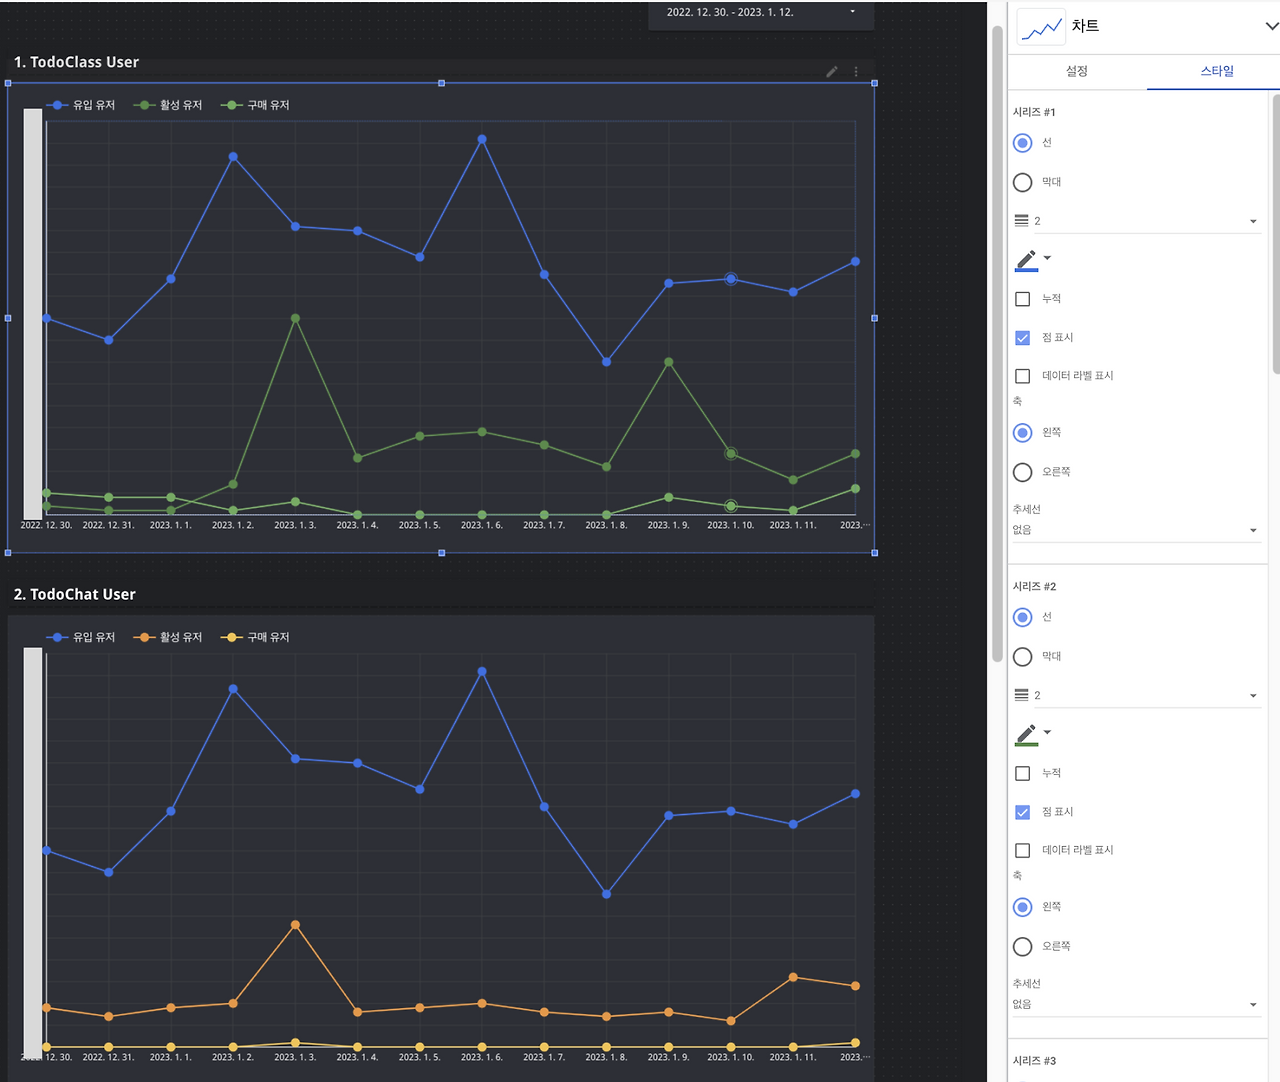Enable the 누적 checkbox in series #1
Image resolution: width=1280 pixels, height=1082 pixels.
pos(1022,299)
